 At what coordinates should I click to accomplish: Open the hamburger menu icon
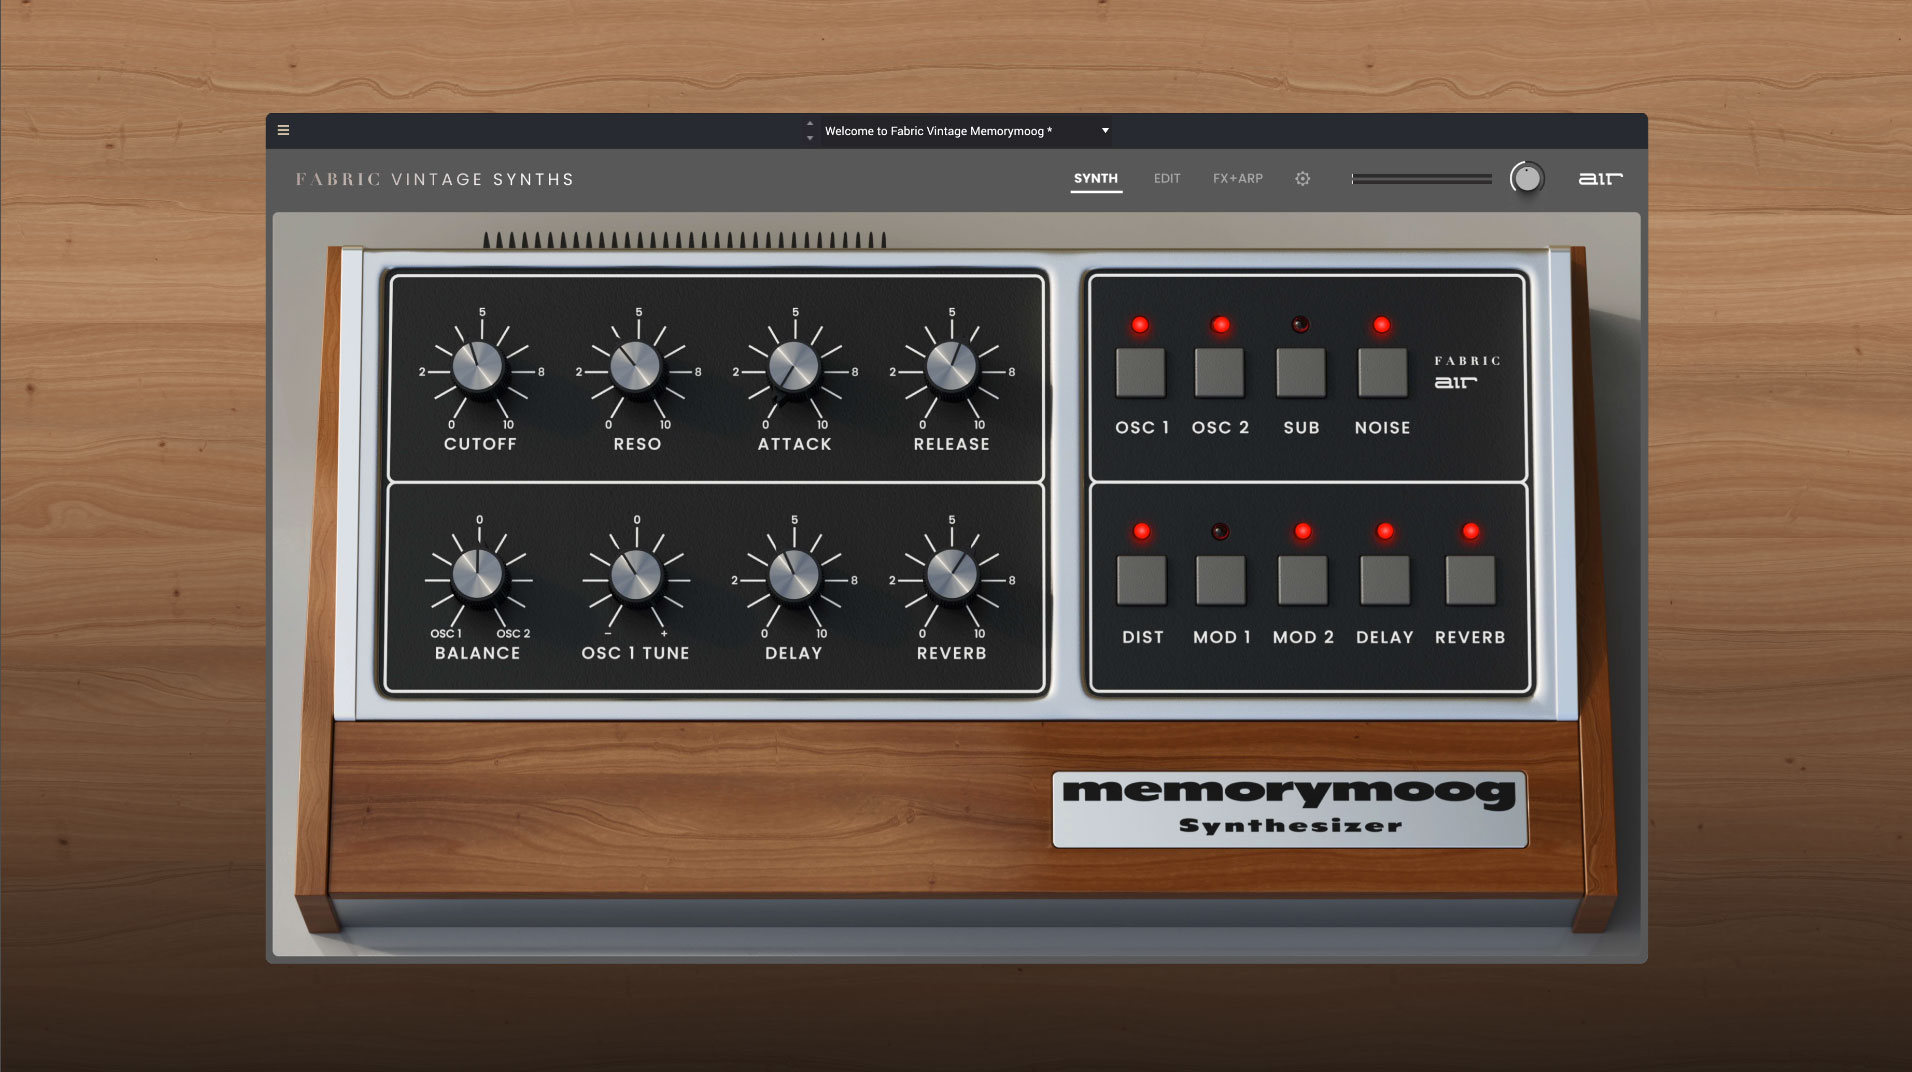click(283, 130)
